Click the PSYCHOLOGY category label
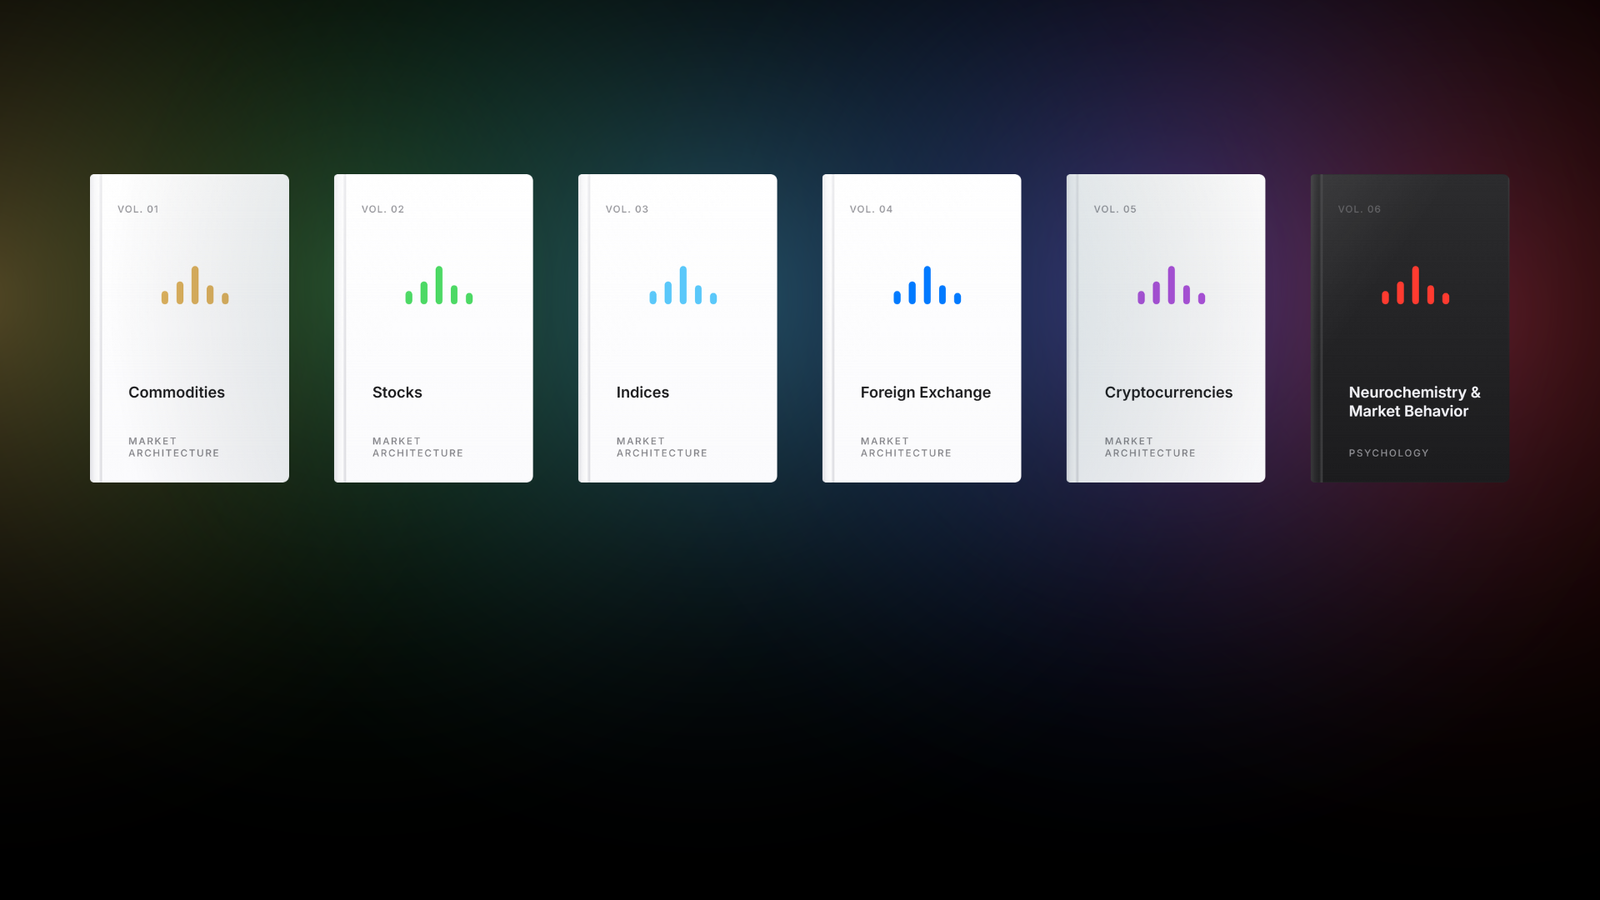1600x900 pixels. tap(1388, 453)
